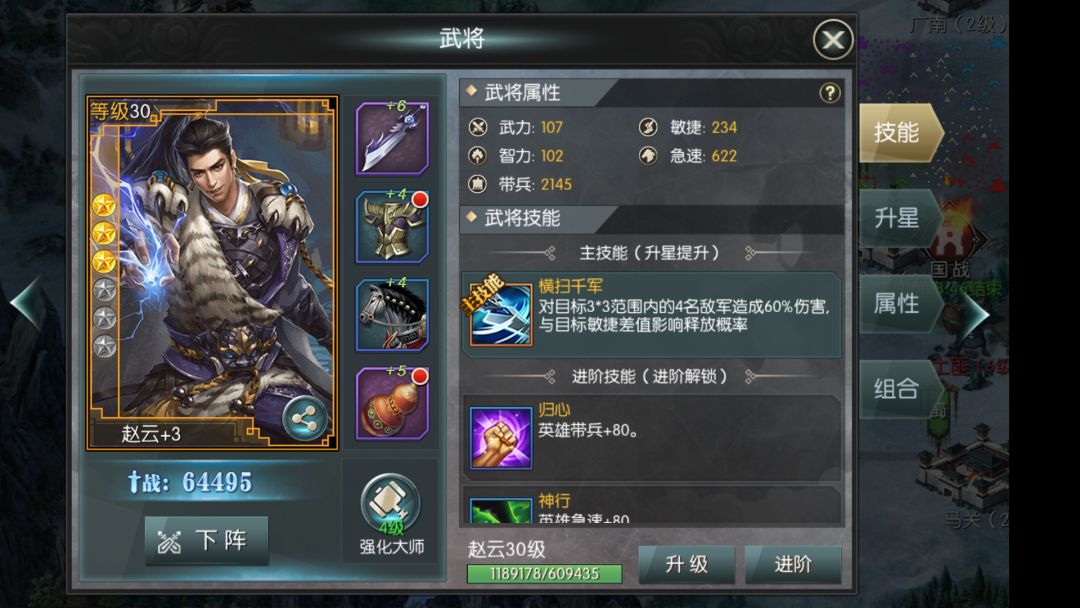The image size is (1080, 608).
Task: Open the 组合 tab
Action: click(x=900, y=389)
